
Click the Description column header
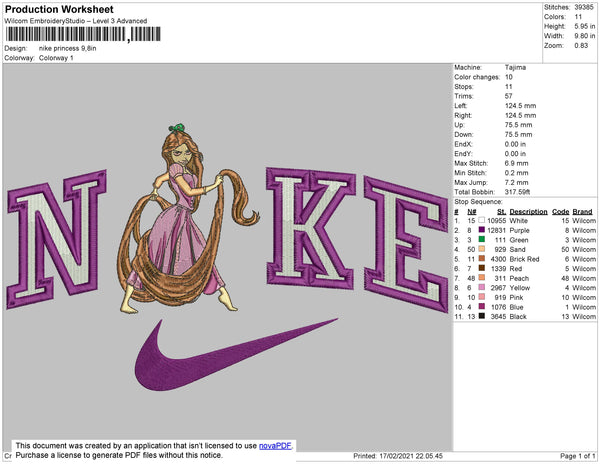[x=528, y=212]
